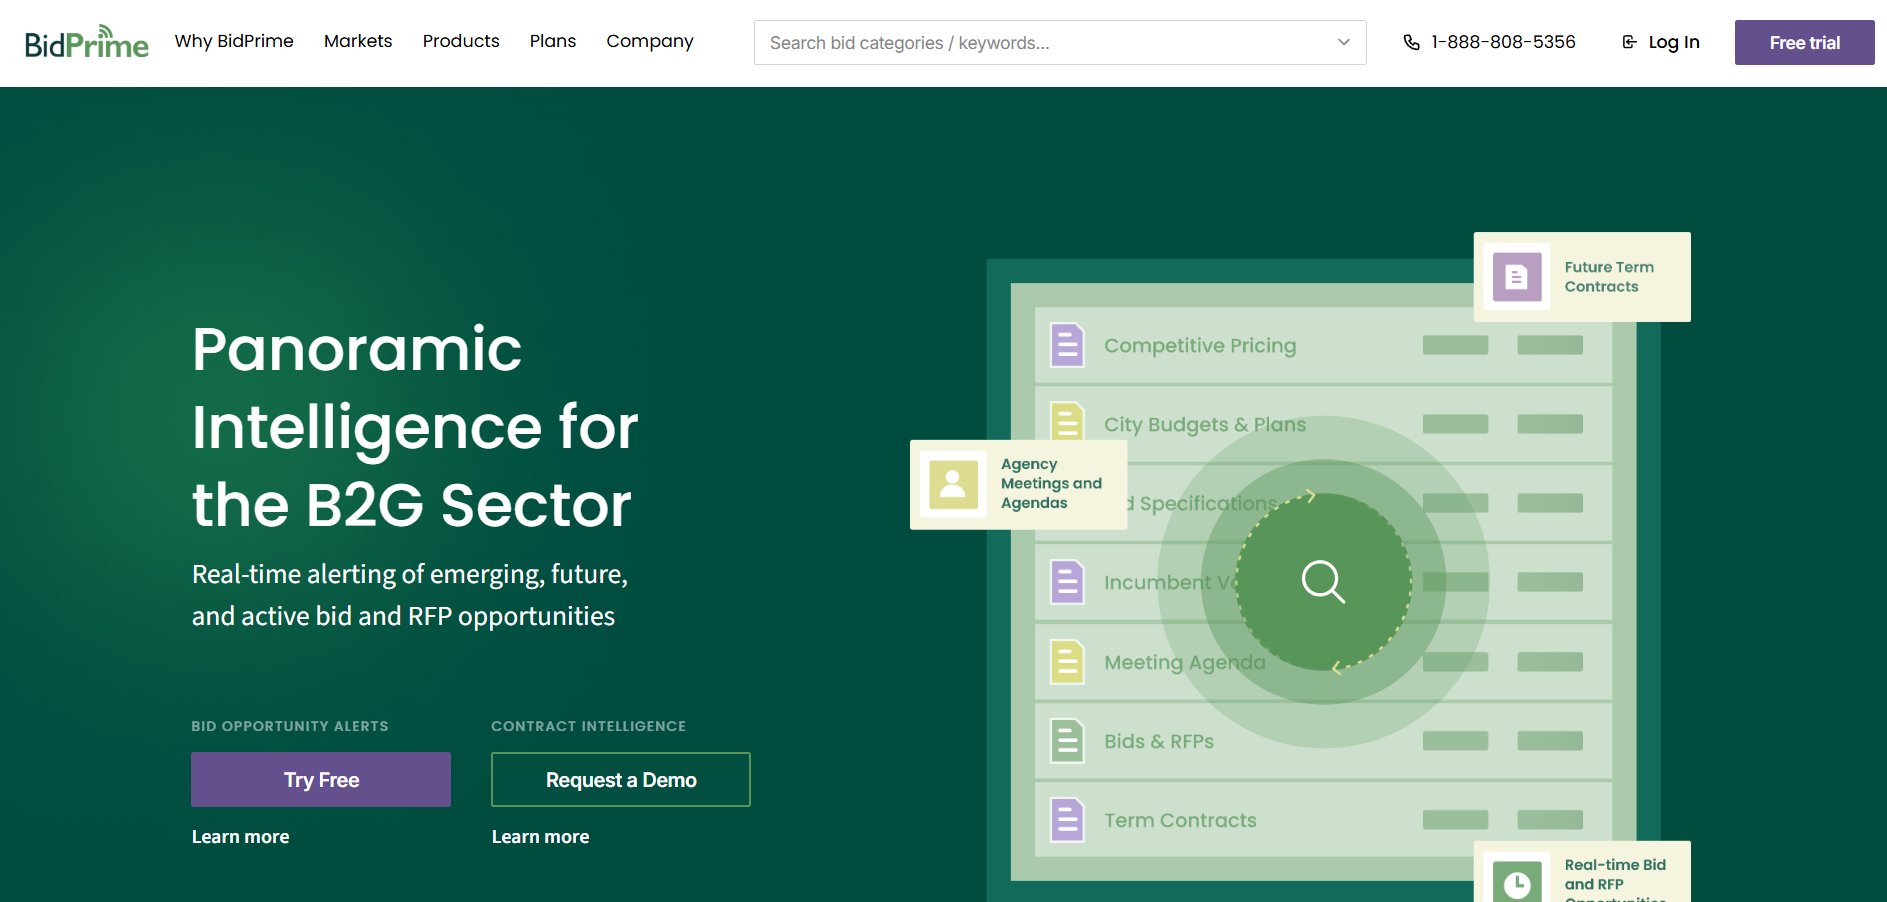This screenshot has width=1887, height=902.
Task: Click the BidPrime logo
Action: (x=87, y=42)
